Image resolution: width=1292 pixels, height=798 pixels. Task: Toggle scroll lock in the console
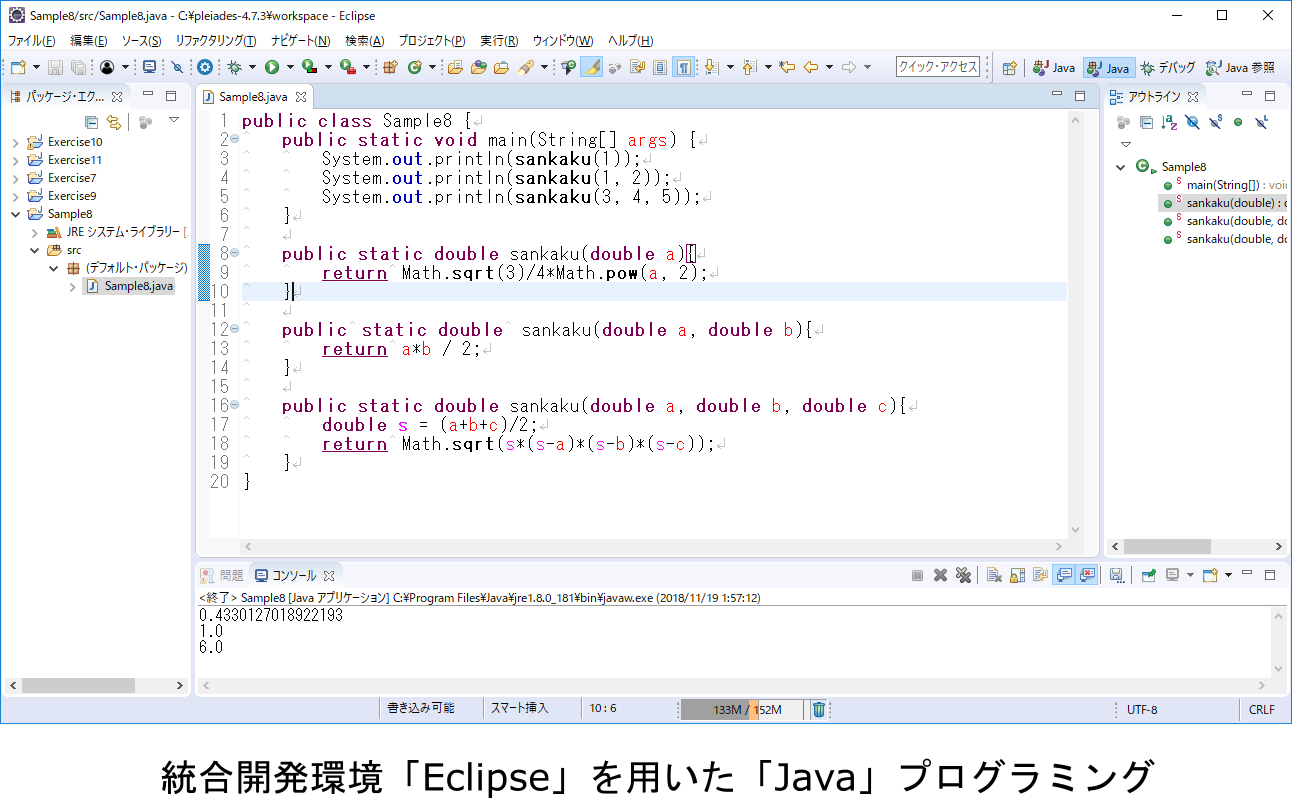(x=1016, y=575)
